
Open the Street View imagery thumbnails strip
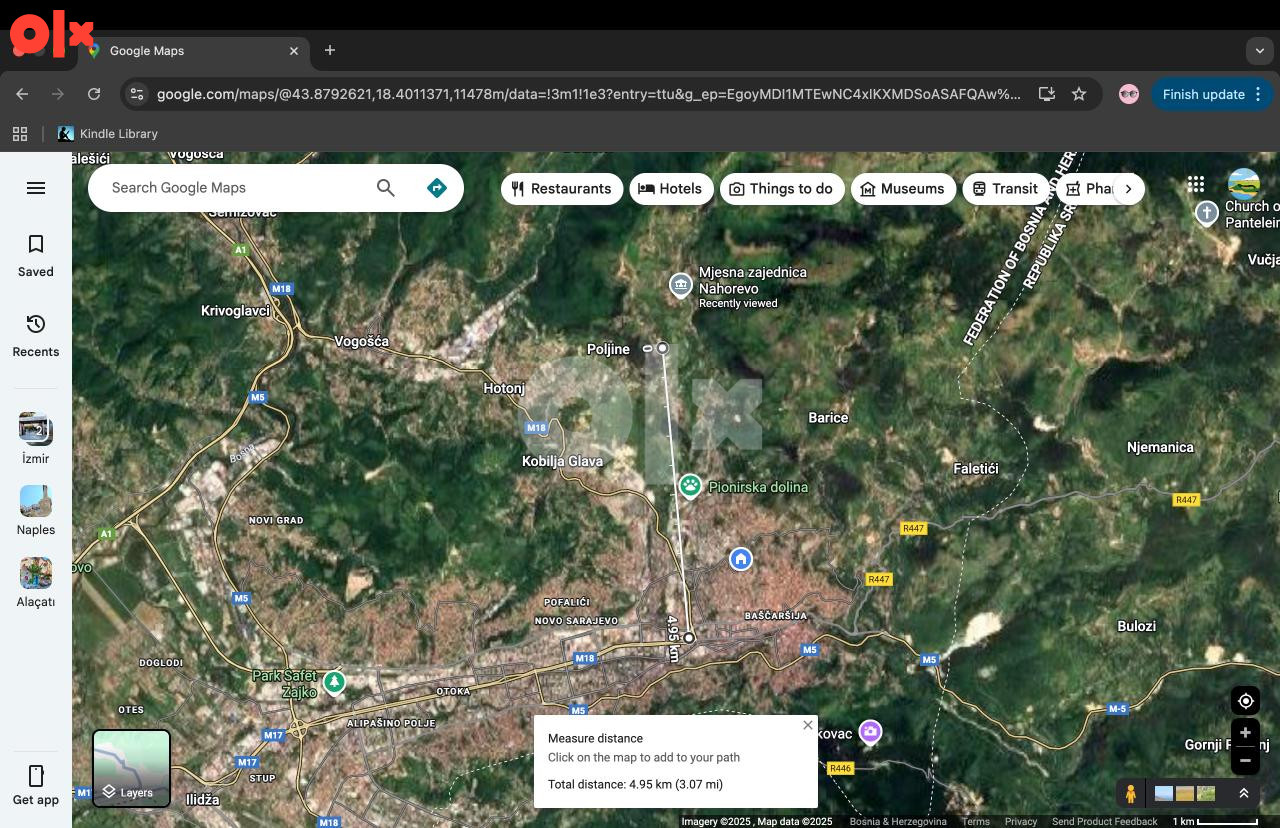click(1185, 793)
